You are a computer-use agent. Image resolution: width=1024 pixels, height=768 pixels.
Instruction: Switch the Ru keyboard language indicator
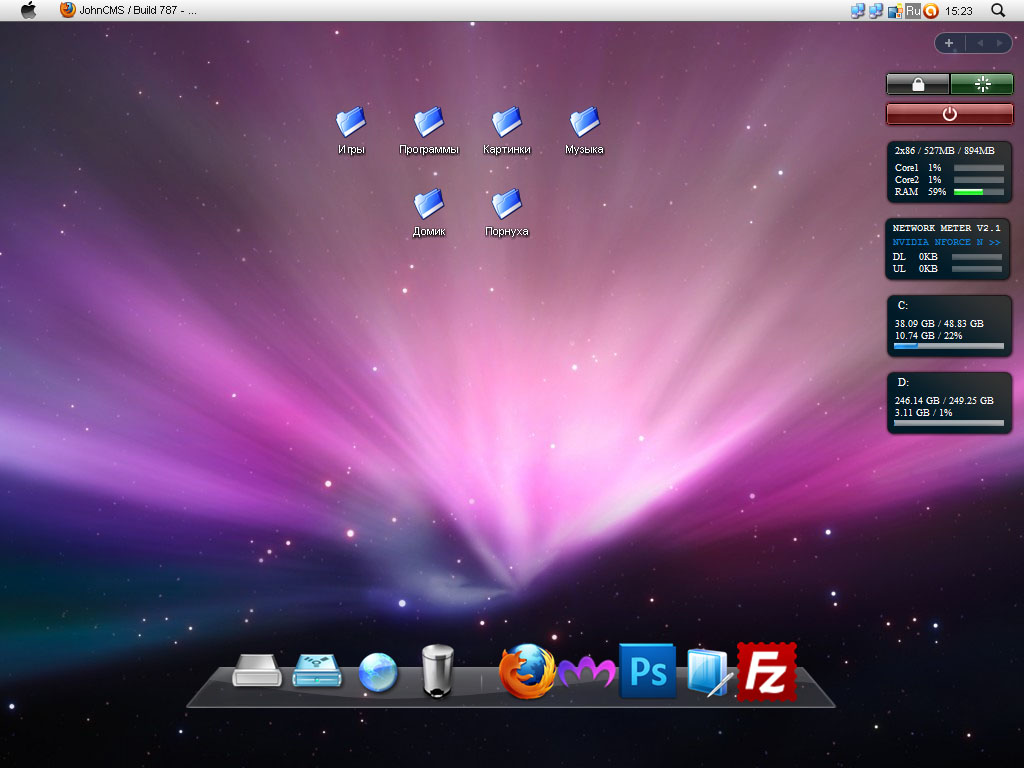tap(912, 10)
